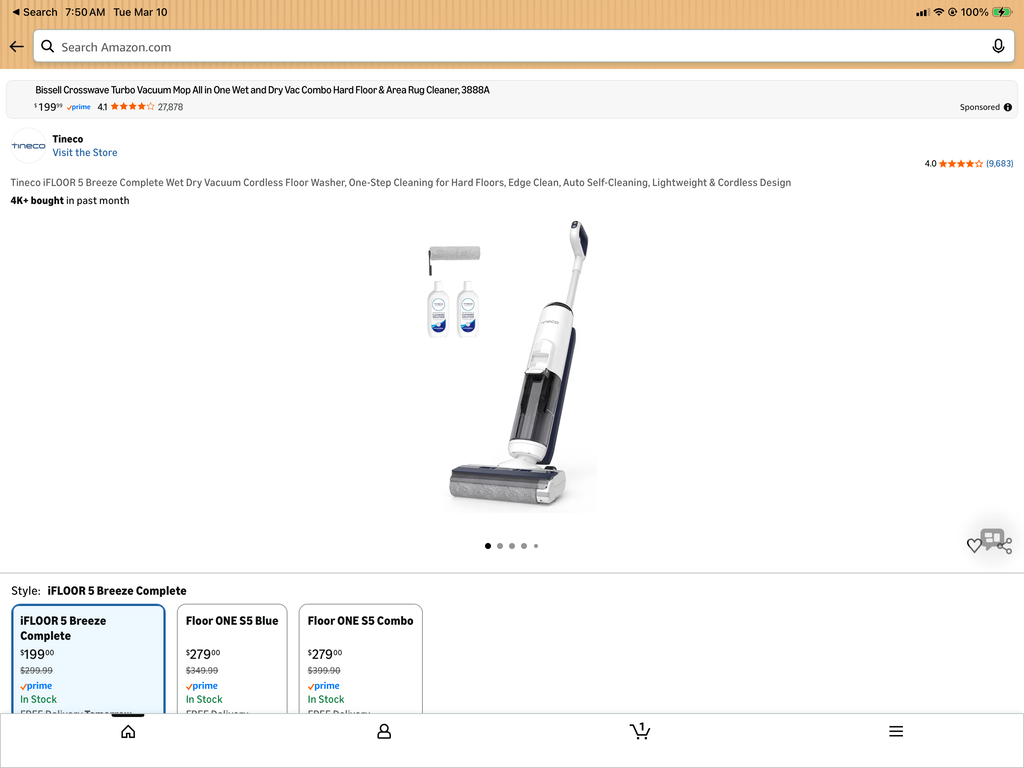Screen dimensions: 1024x768
Task: Tap the microphone voice search icon
Action: [998, 46]
